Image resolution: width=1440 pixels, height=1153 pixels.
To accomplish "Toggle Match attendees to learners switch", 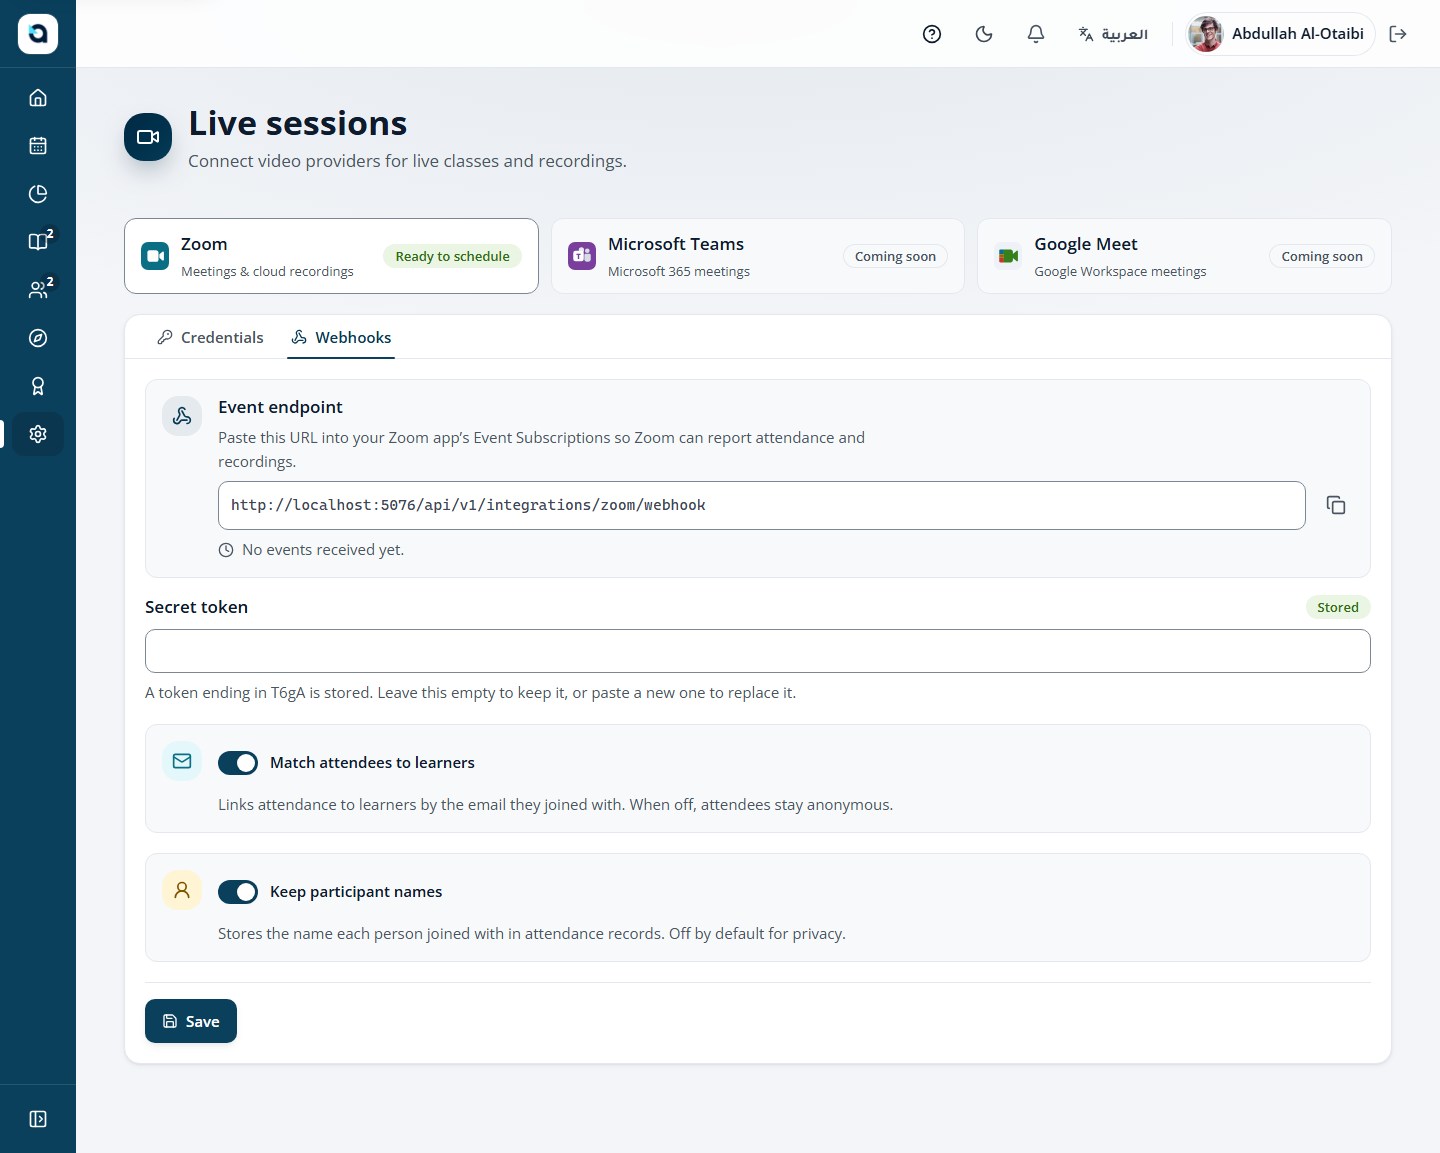I will (238, 763).
